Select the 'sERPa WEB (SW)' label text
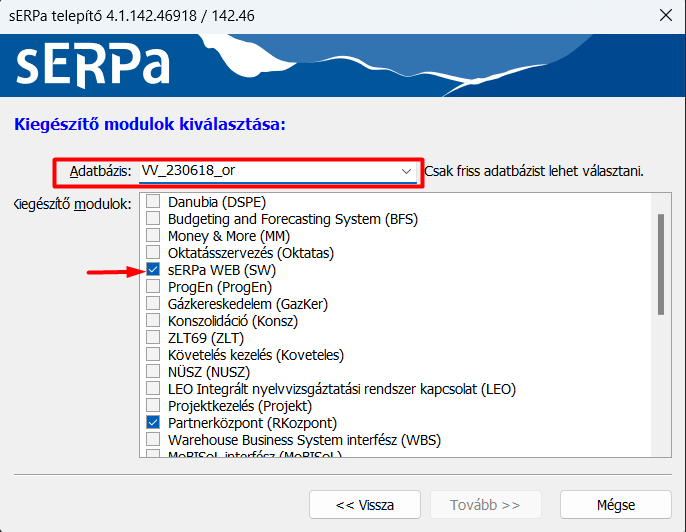The width and height of the screenshot is (686, 532). pyautogui.click(x=222, y=270)
